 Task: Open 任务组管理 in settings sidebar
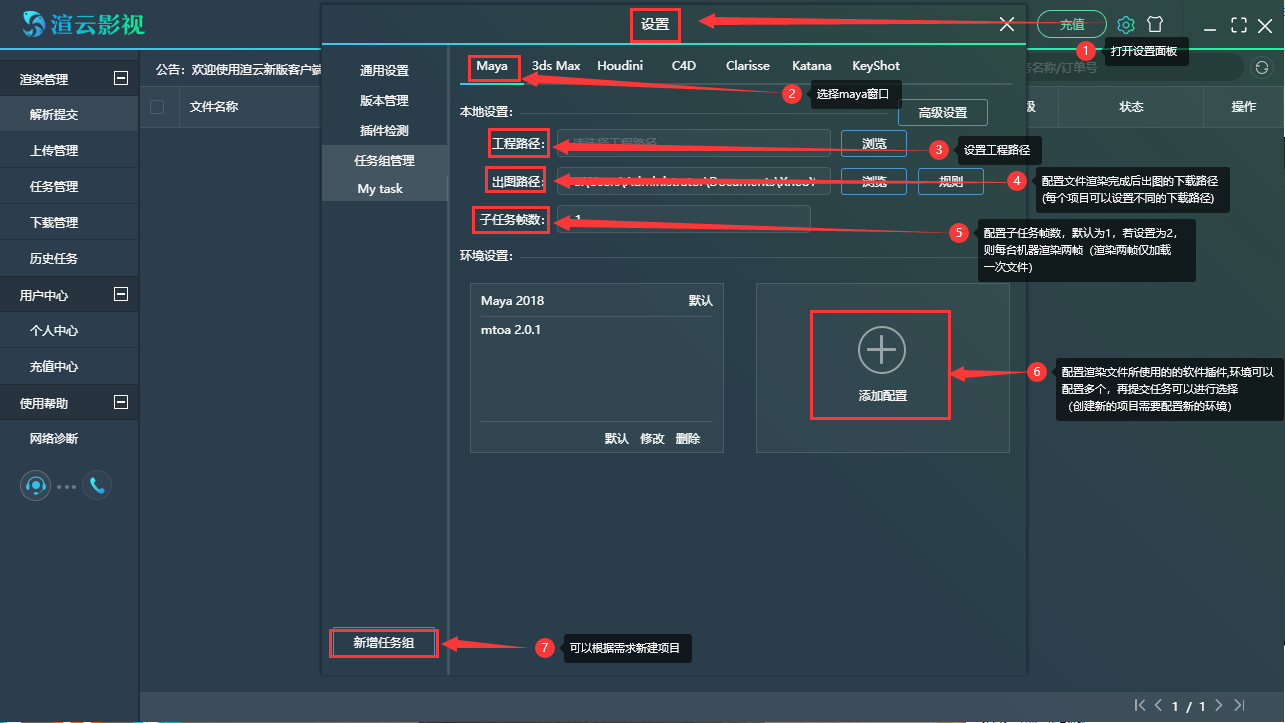(385, 160)
